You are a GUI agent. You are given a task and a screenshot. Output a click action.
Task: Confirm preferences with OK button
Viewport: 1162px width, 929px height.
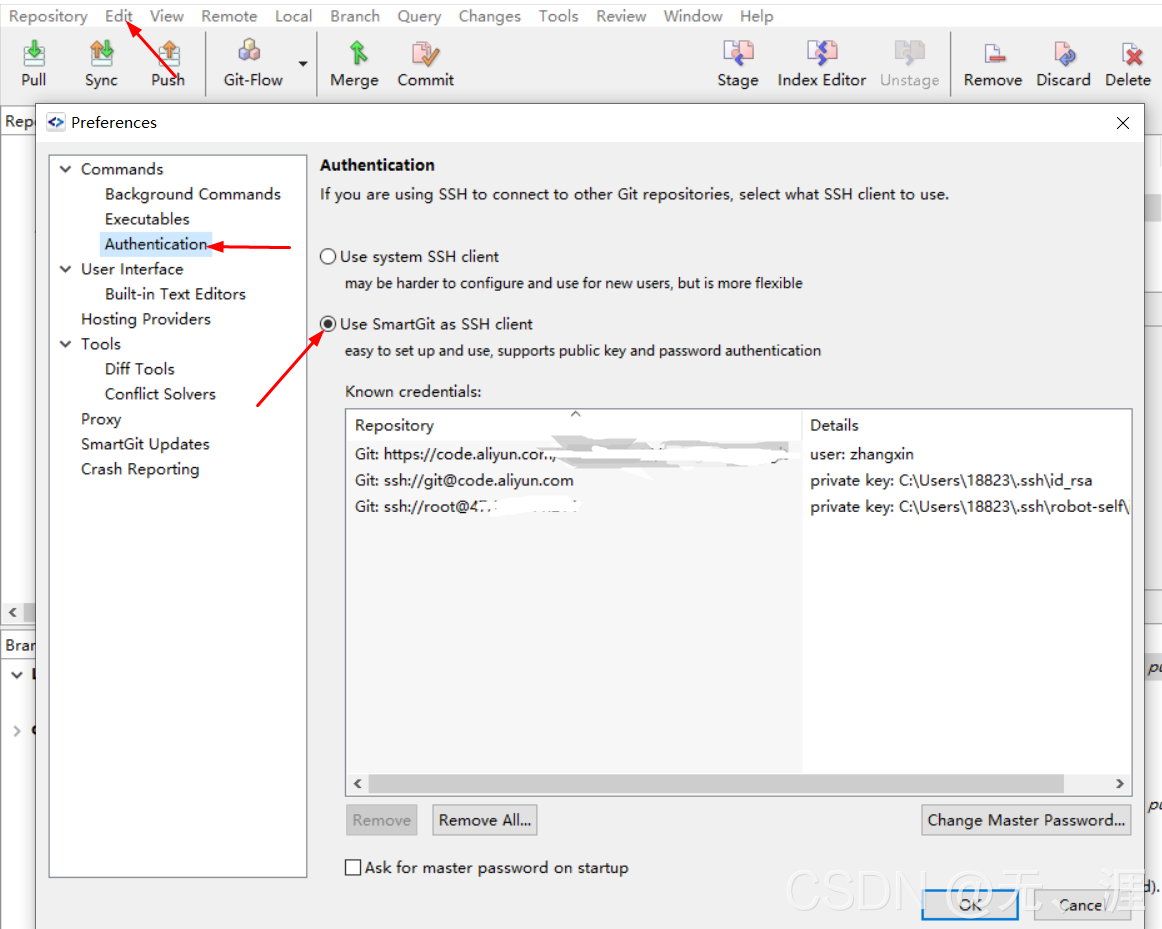[969, 905]
